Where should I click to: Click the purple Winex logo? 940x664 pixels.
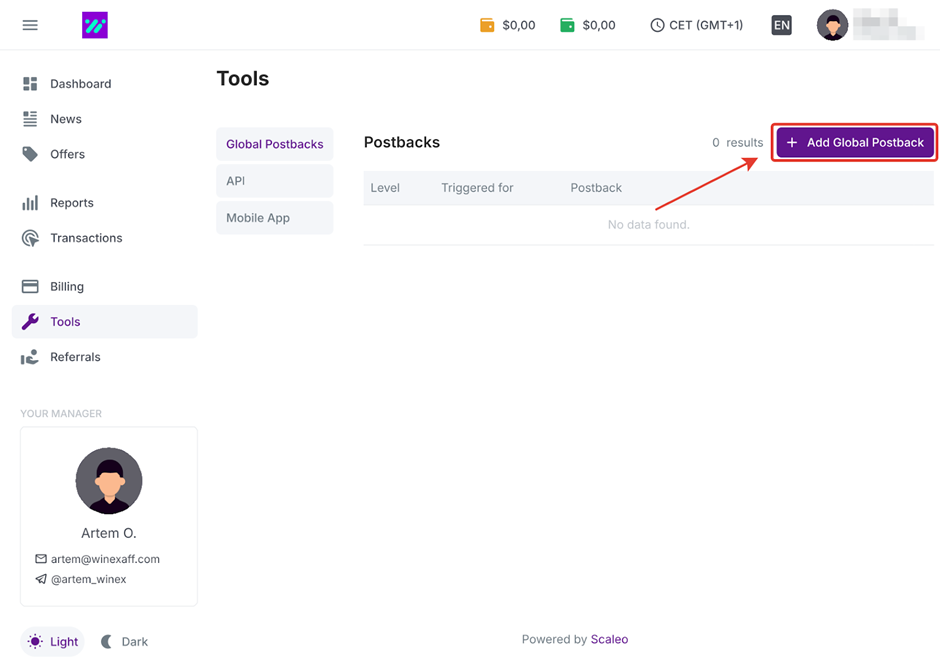click(x=95, y=25)
